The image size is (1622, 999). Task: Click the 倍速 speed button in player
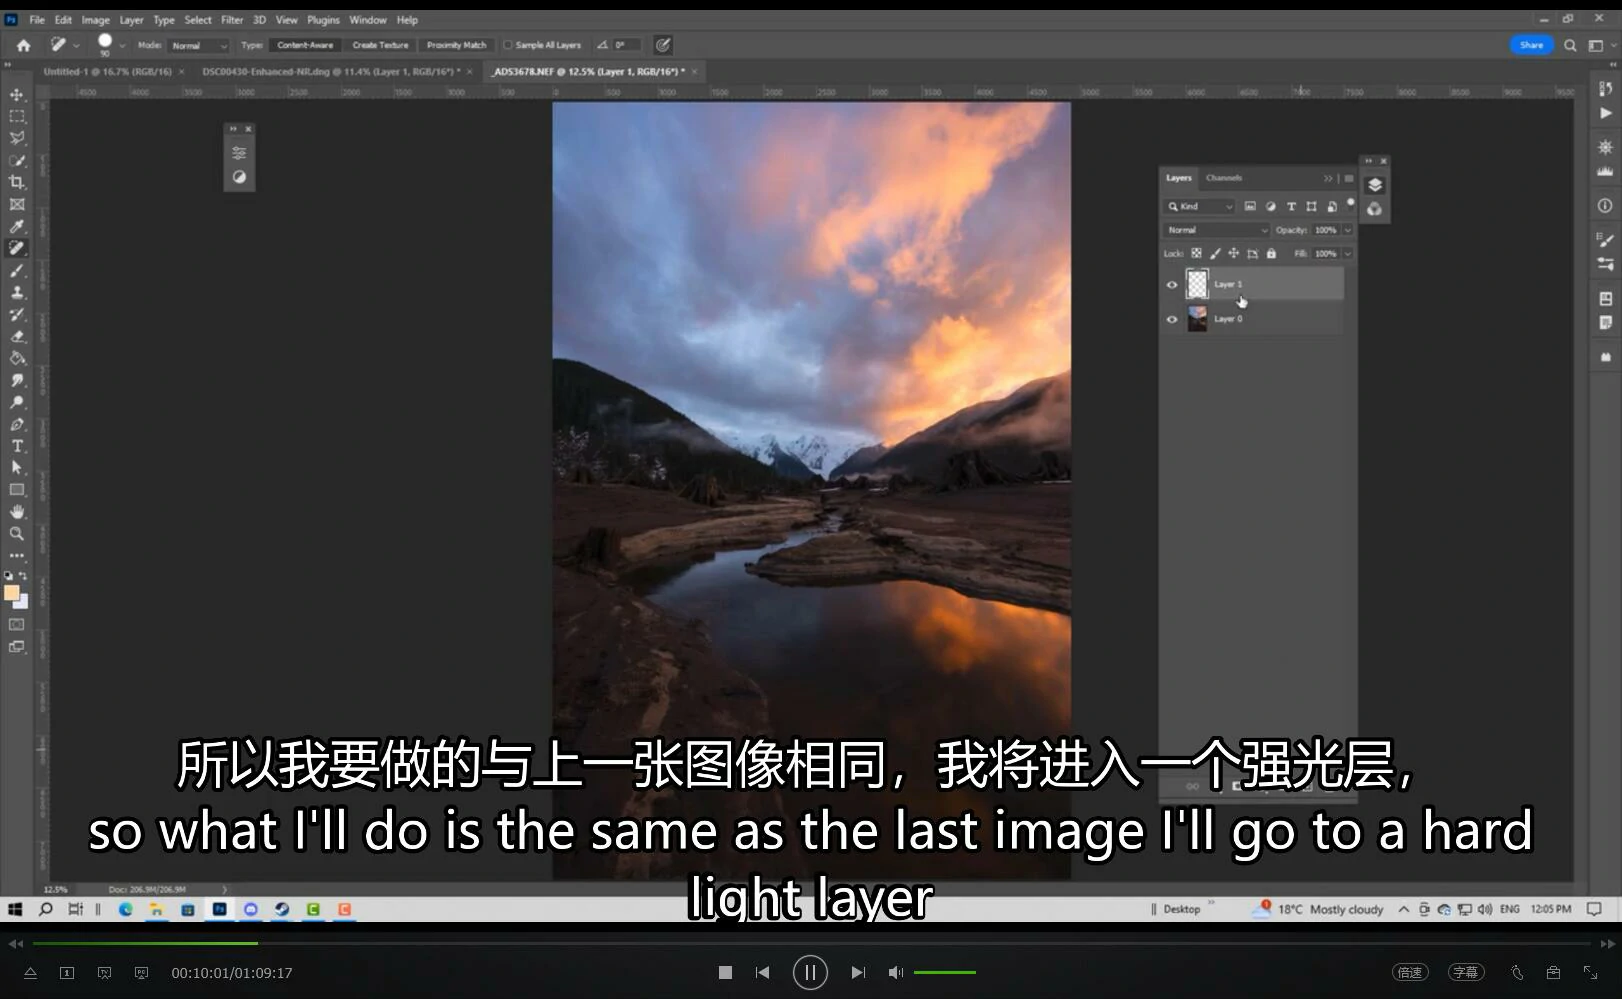tap(1410, 972)
